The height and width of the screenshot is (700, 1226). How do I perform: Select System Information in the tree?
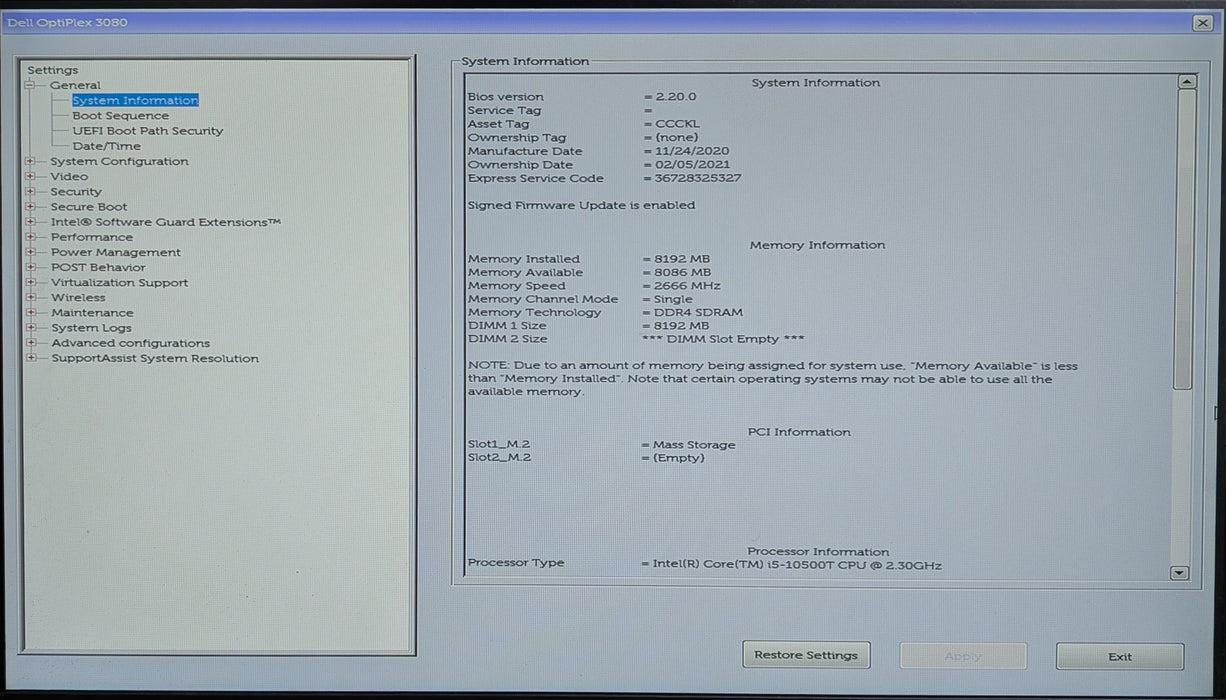click(x=135, y=100)
